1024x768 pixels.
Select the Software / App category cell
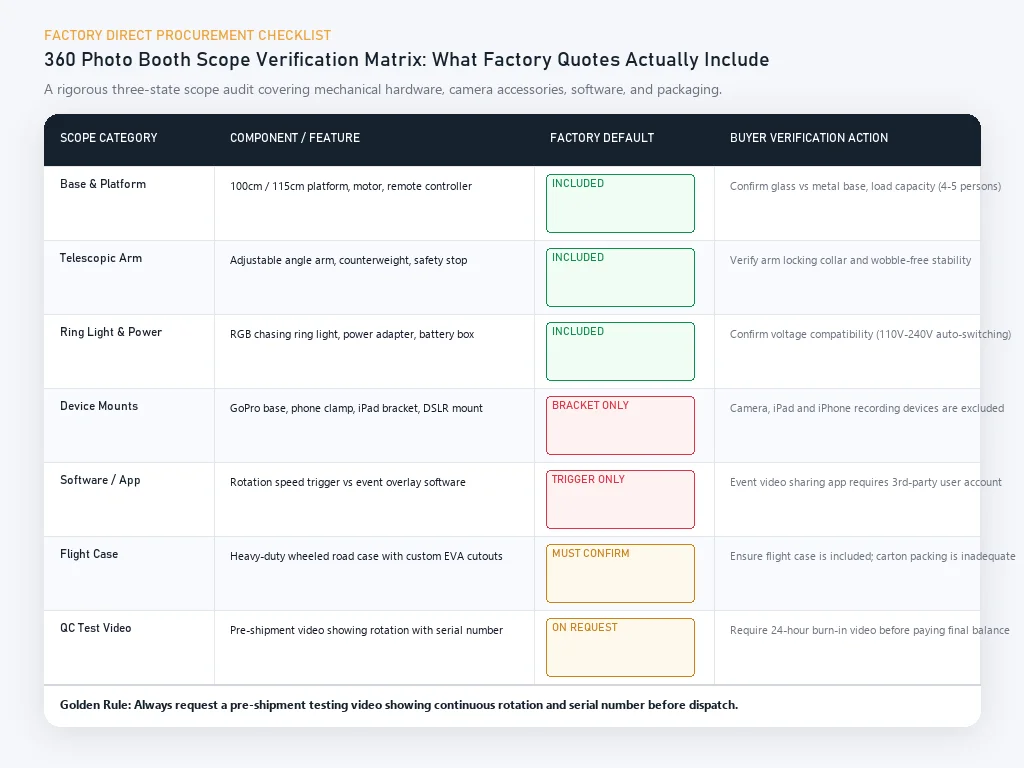[129, 500]
